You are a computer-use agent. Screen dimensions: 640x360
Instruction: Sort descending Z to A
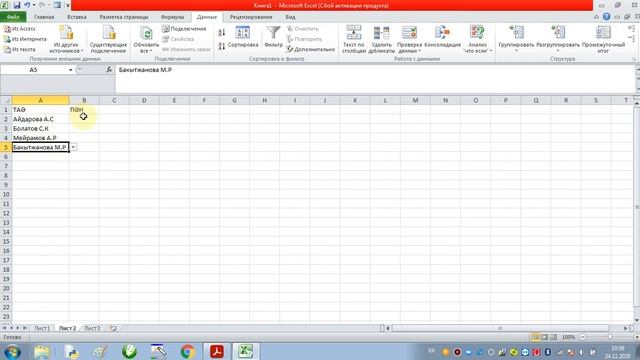coord(222,46)
